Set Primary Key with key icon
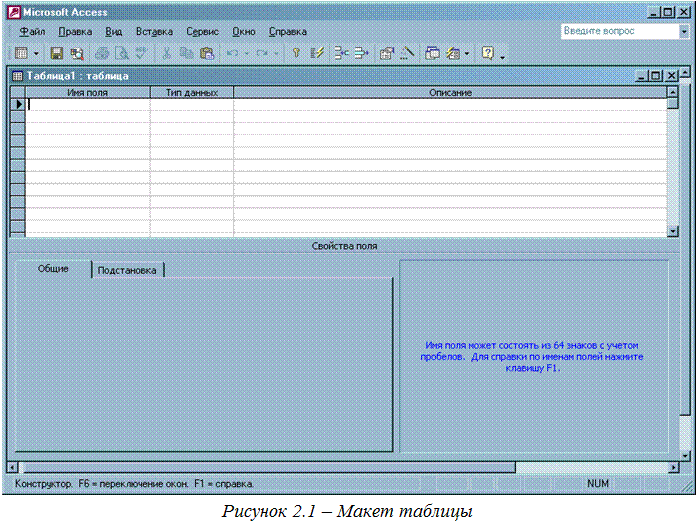696x532 pixels. 296,53
